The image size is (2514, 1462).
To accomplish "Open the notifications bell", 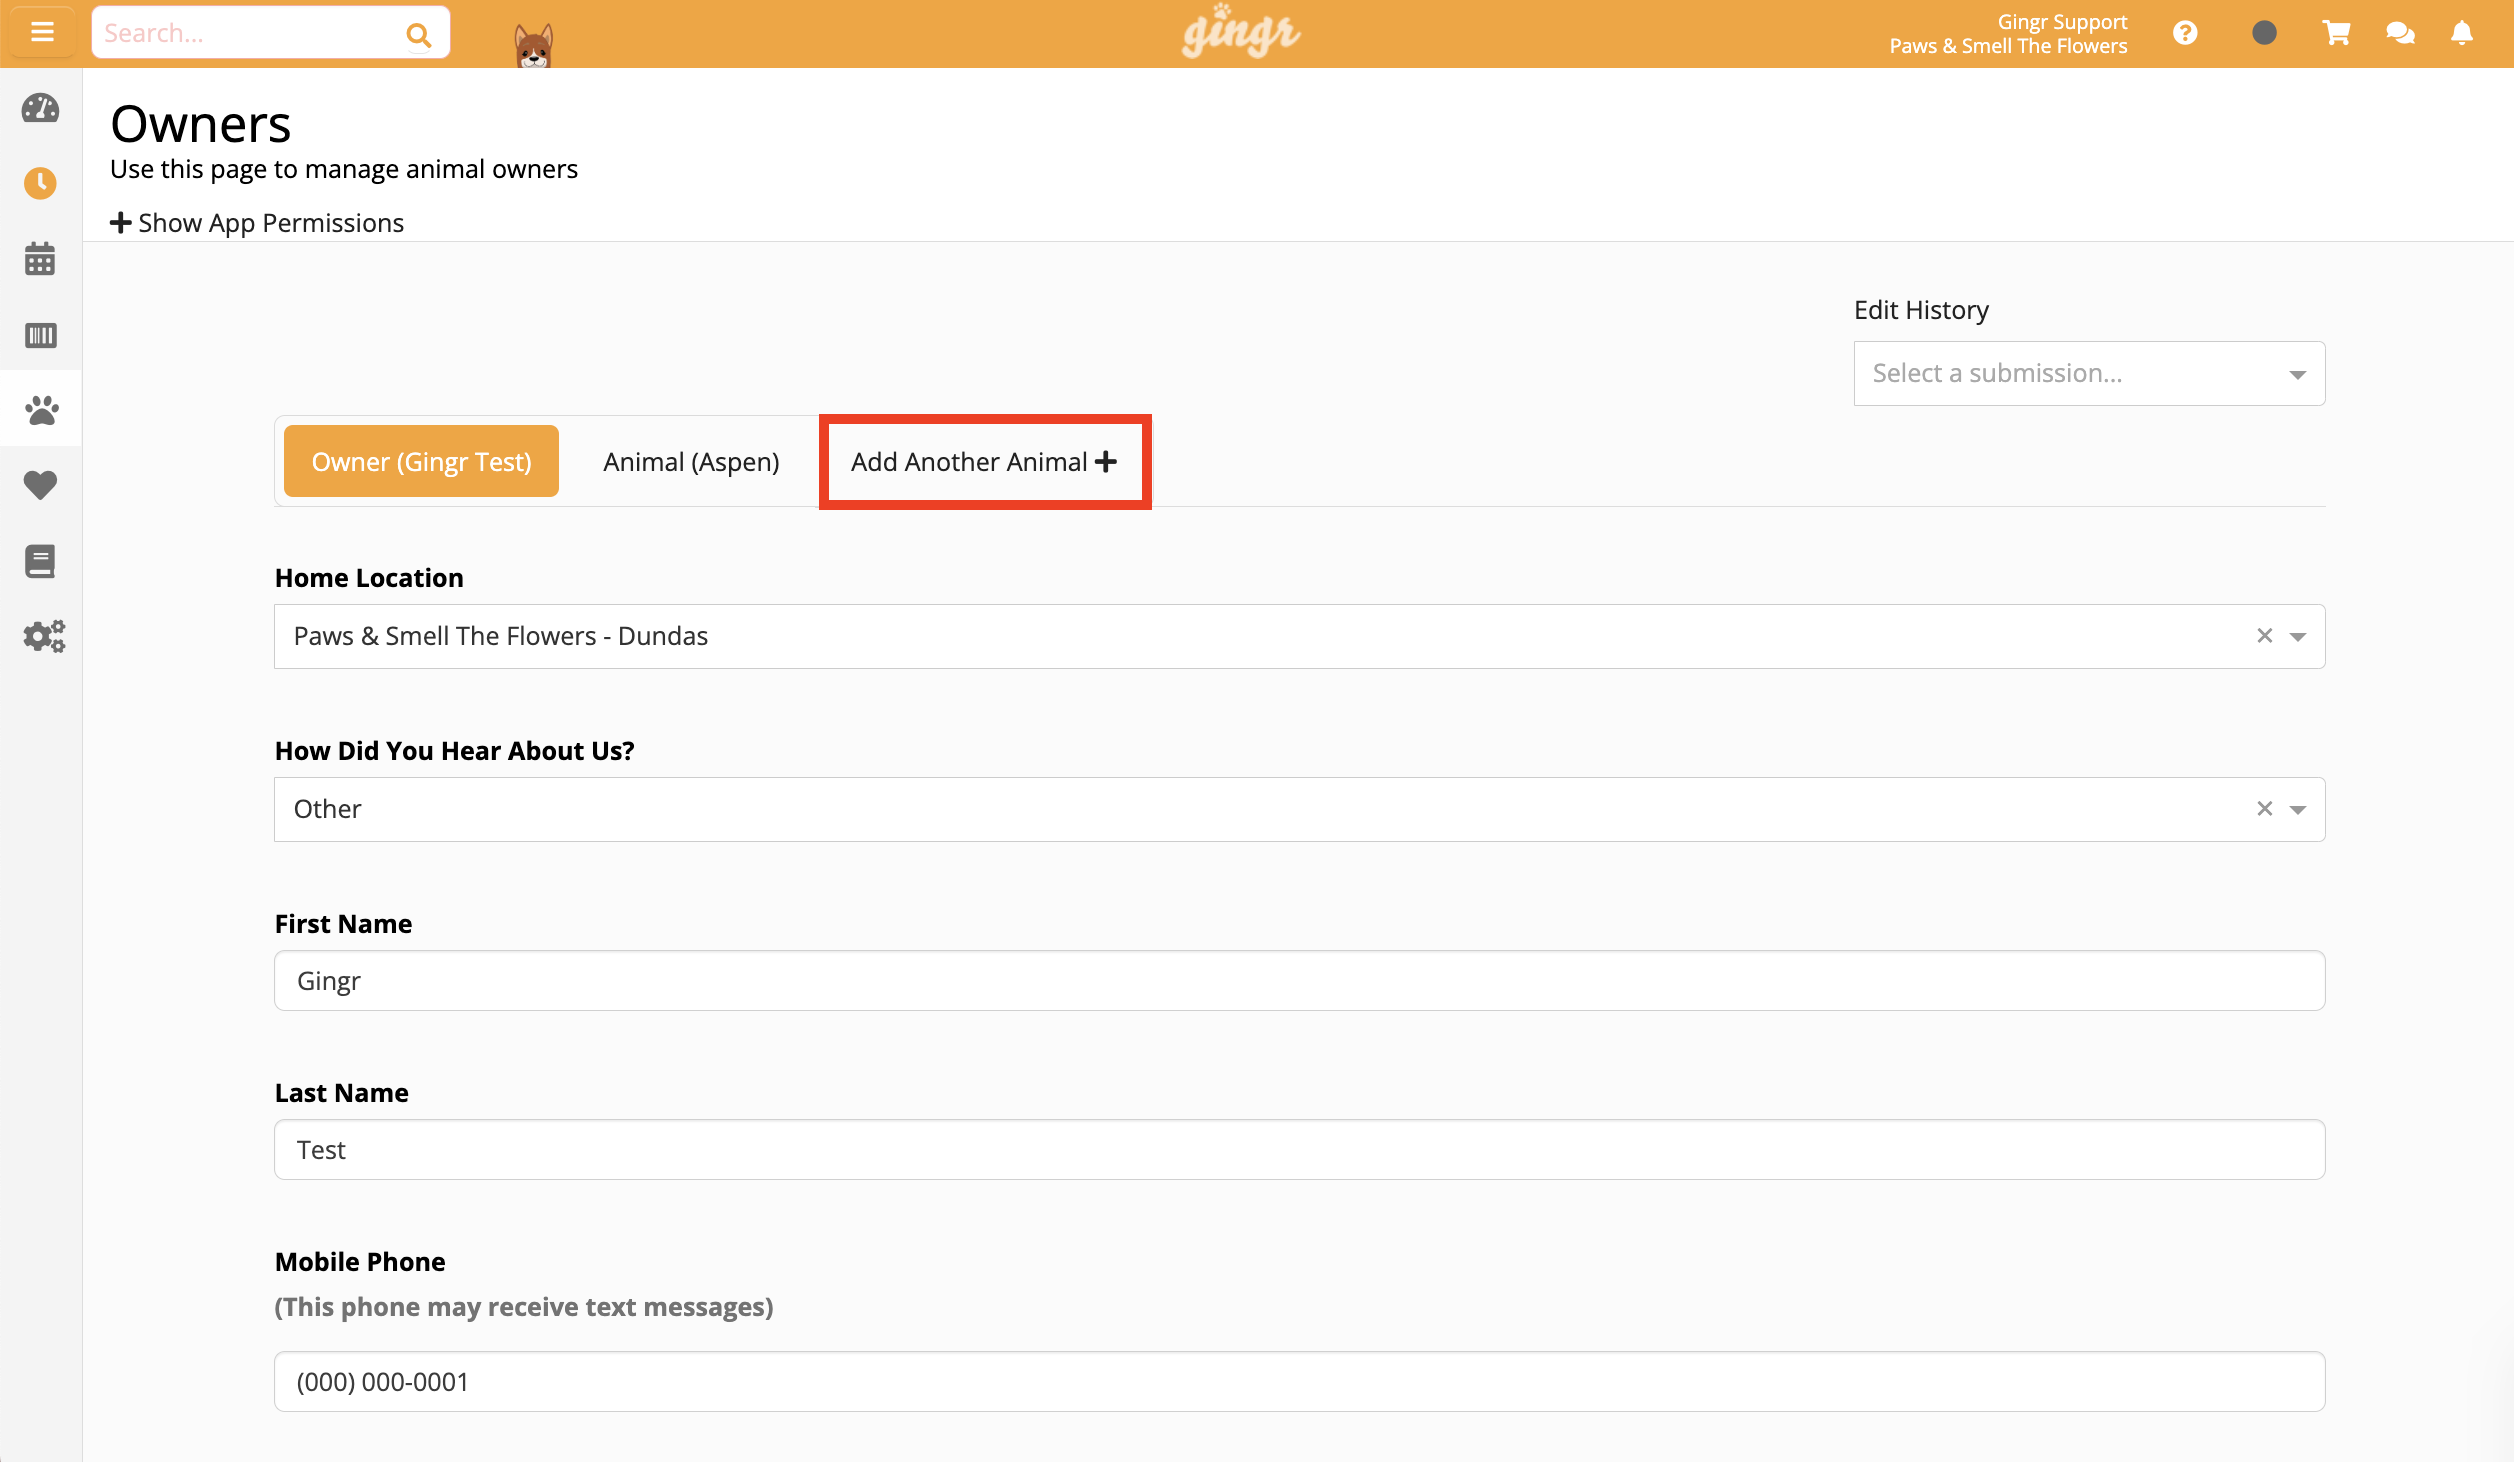I will click(x=2462, y=33).
